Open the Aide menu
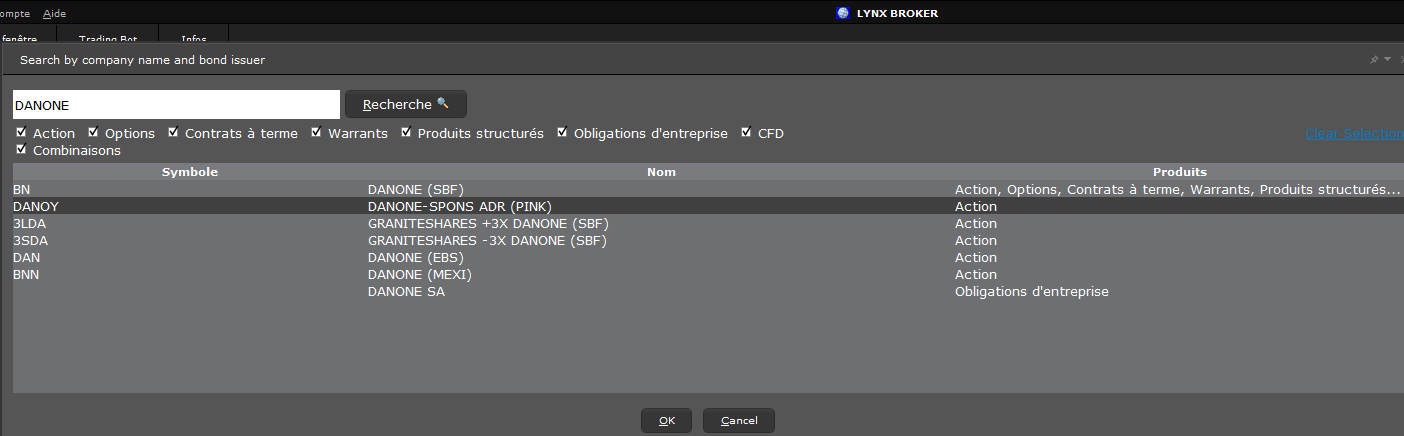Image resolution: width=1404 pixels, height=436 pixels. [x=54, y=13]
